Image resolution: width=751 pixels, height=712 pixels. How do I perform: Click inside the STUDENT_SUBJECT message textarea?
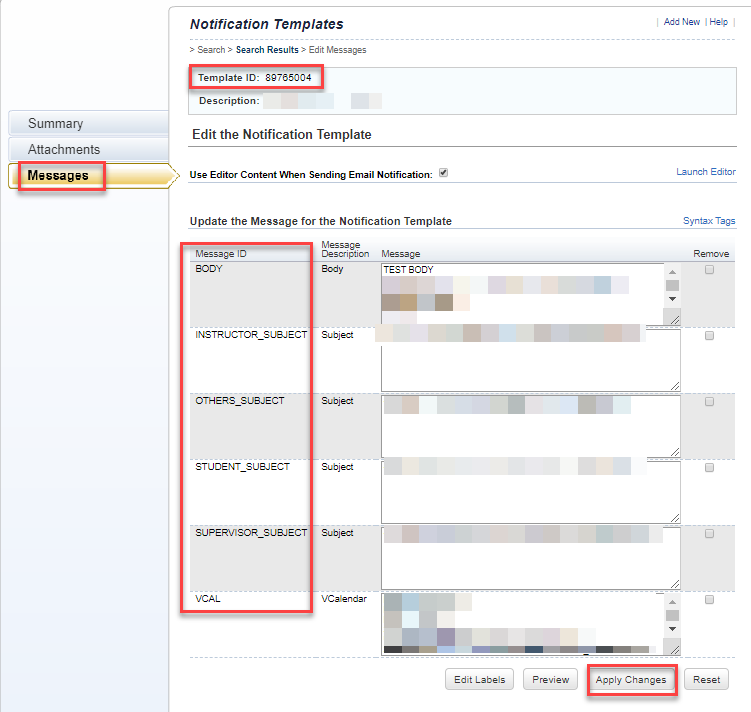[x=531, y=492]
